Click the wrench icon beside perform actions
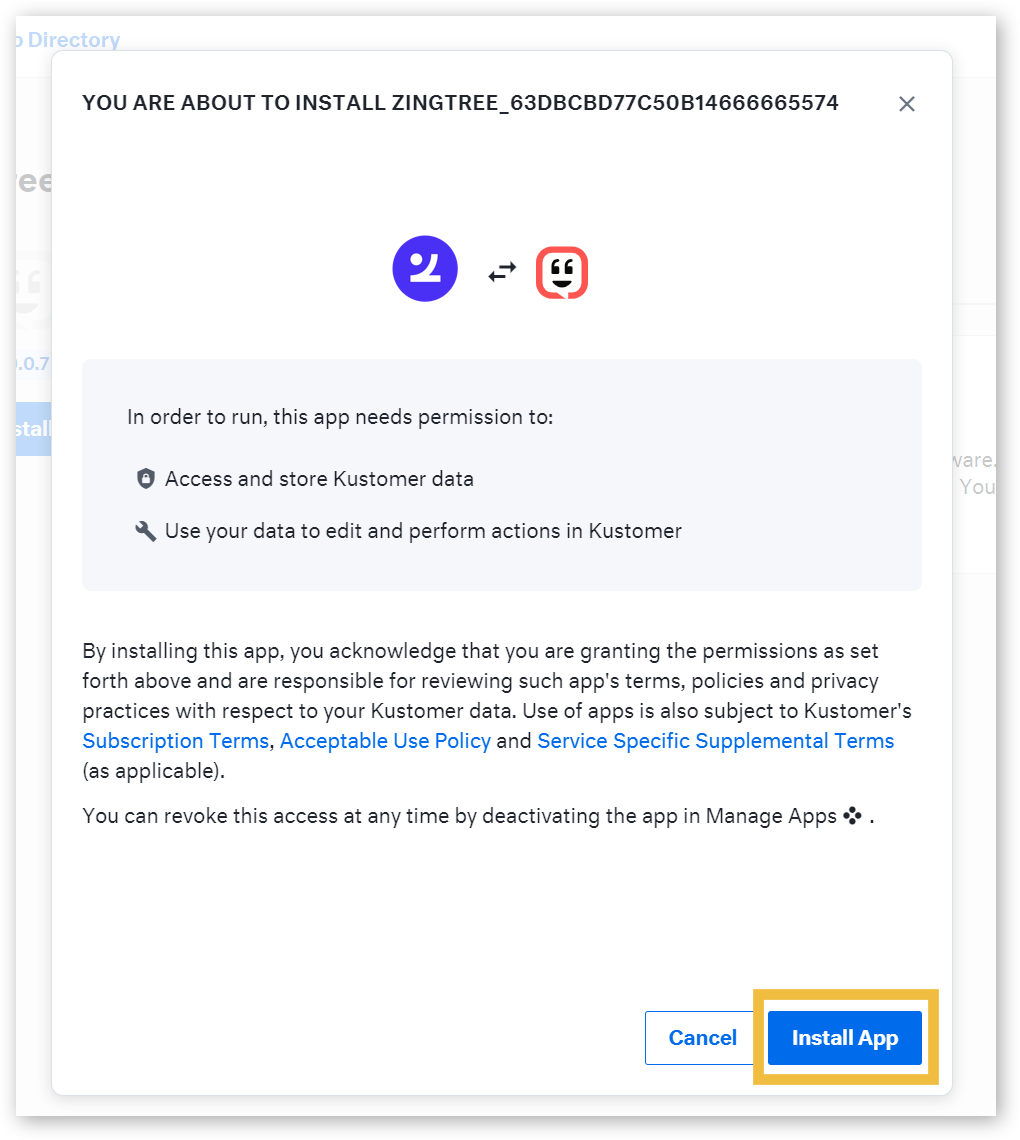The image size is (1020, 1140). click(x=146, y=531)
